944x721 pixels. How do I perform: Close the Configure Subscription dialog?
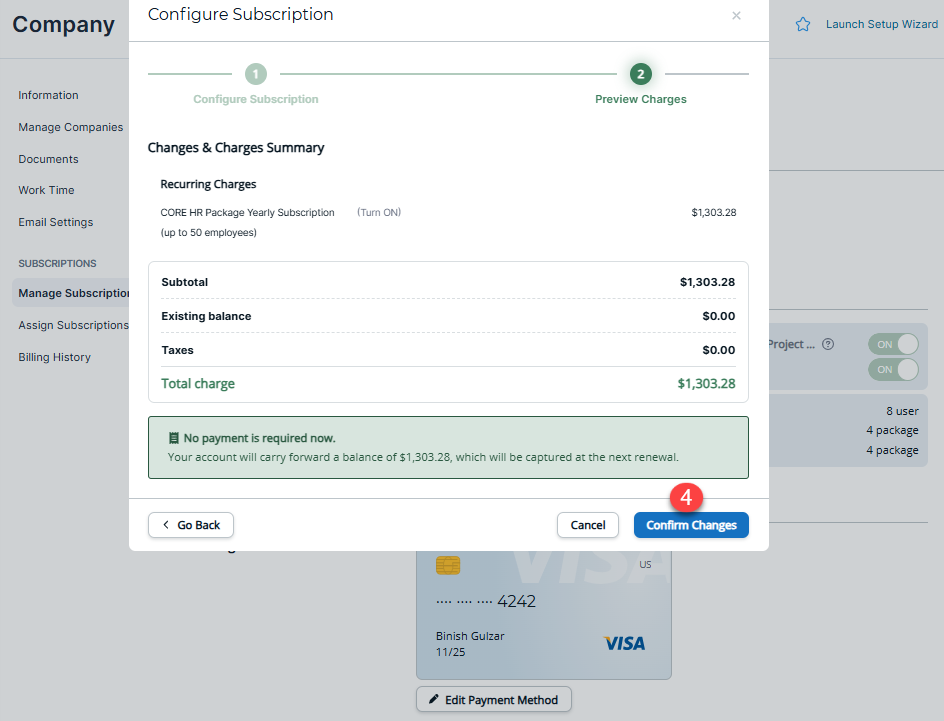tap(736, 16)
